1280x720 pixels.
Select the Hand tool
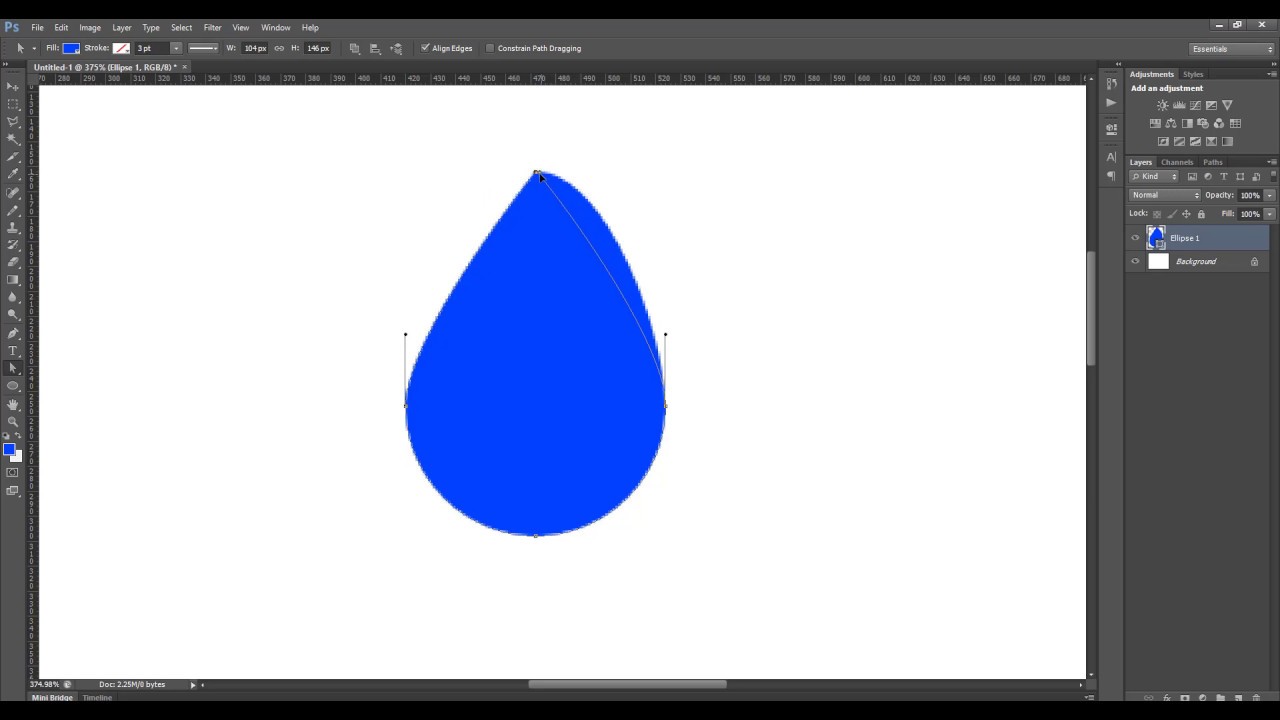(13, 404)
